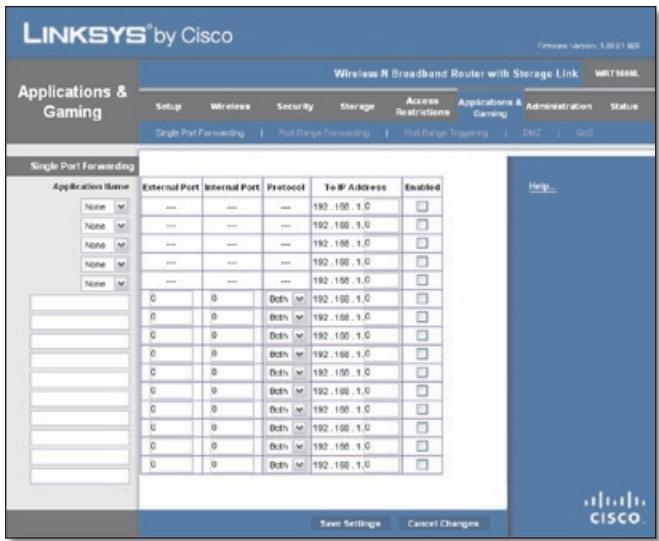Enable the fifth forwarding row checkbox
Image resolution: width=659 pixels, height=541 pixels.
point(422,280)
